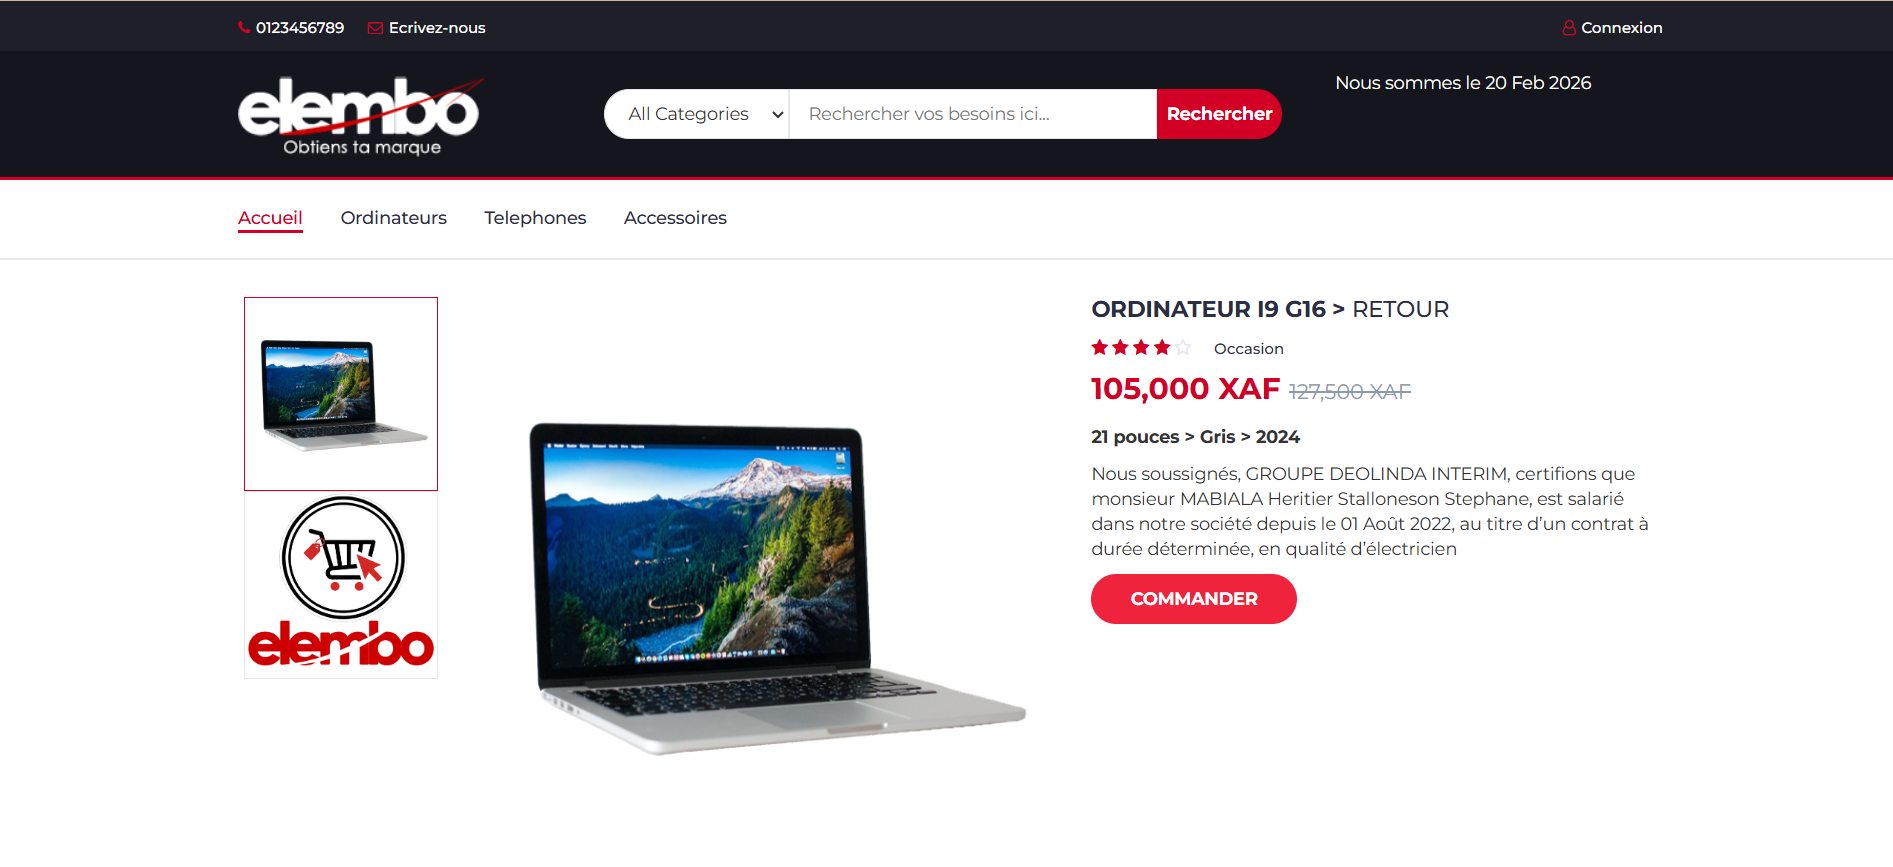Image resolution: width=1893 pixels, height=867 pixels.
Task: Go to the Telephones section
Action: 535,218
